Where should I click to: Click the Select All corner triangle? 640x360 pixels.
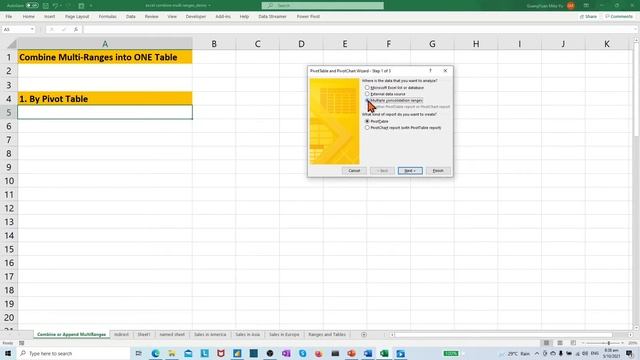[12, 44]
